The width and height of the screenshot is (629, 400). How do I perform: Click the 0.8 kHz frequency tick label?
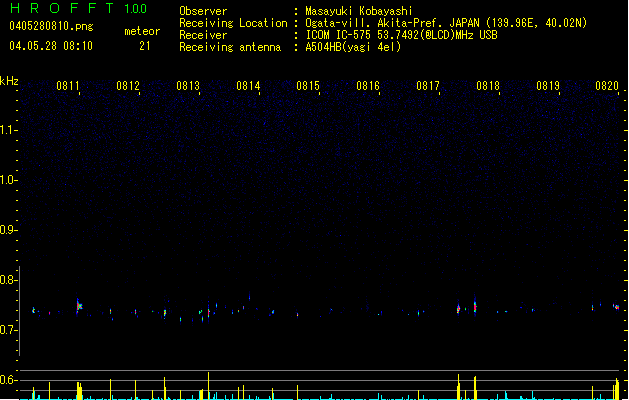tap(9, 280)
